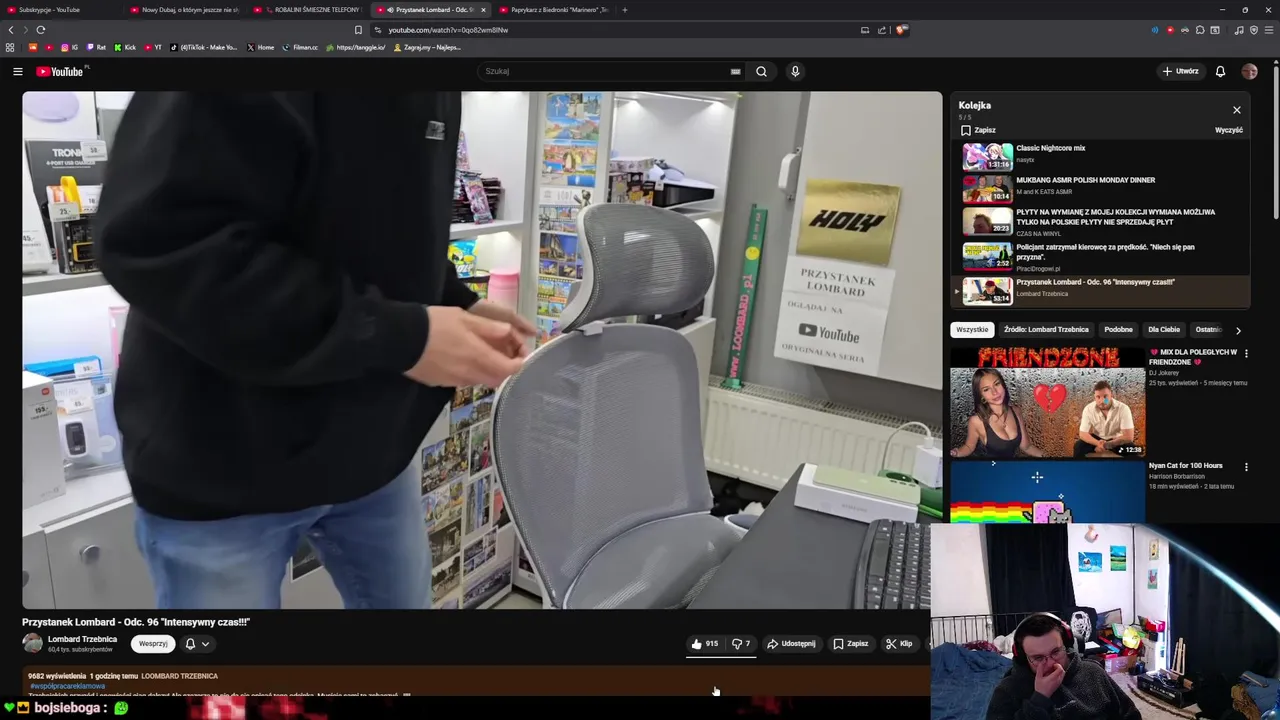Switch to Subskrypcje - YouTube tab

[x=60, y=10]
